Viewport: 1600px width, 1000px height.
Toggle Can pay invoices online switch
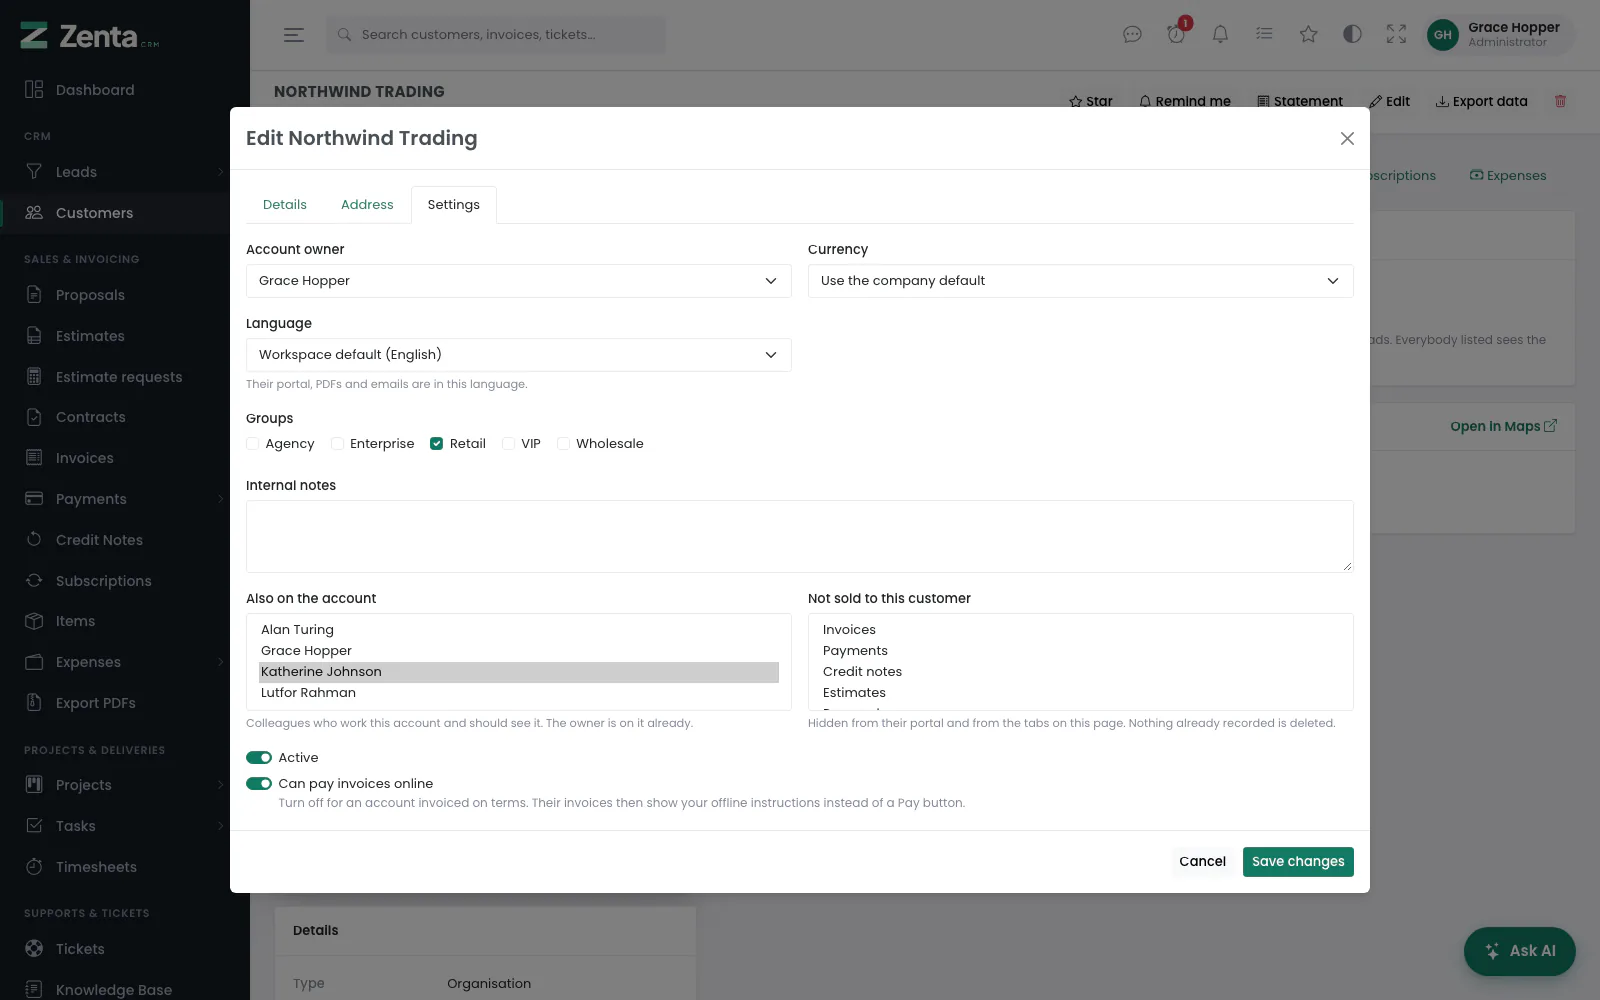tap(259, 784)
